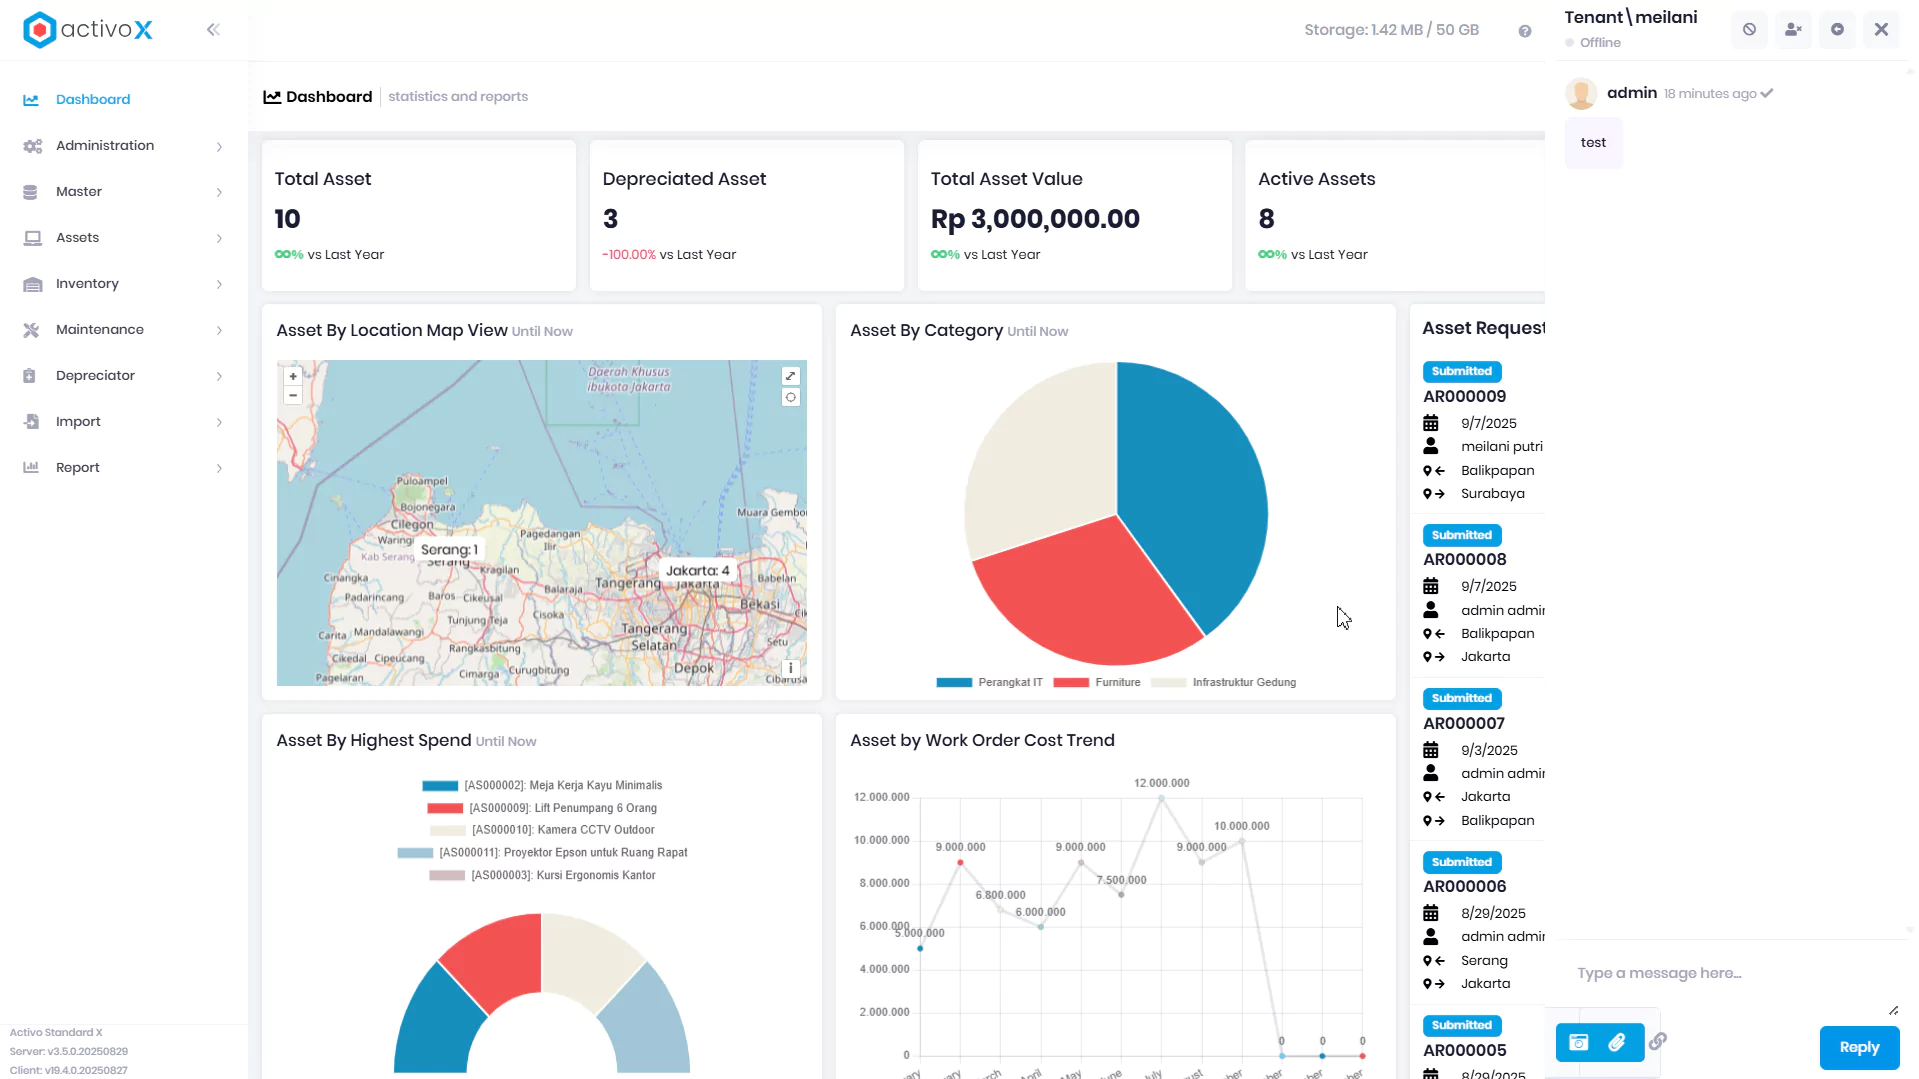Toggle Infrastruktur Gedung in the category legend
Image resolution: width=1919 pixels, height=1079 pixels.
tap(1223, 683)
